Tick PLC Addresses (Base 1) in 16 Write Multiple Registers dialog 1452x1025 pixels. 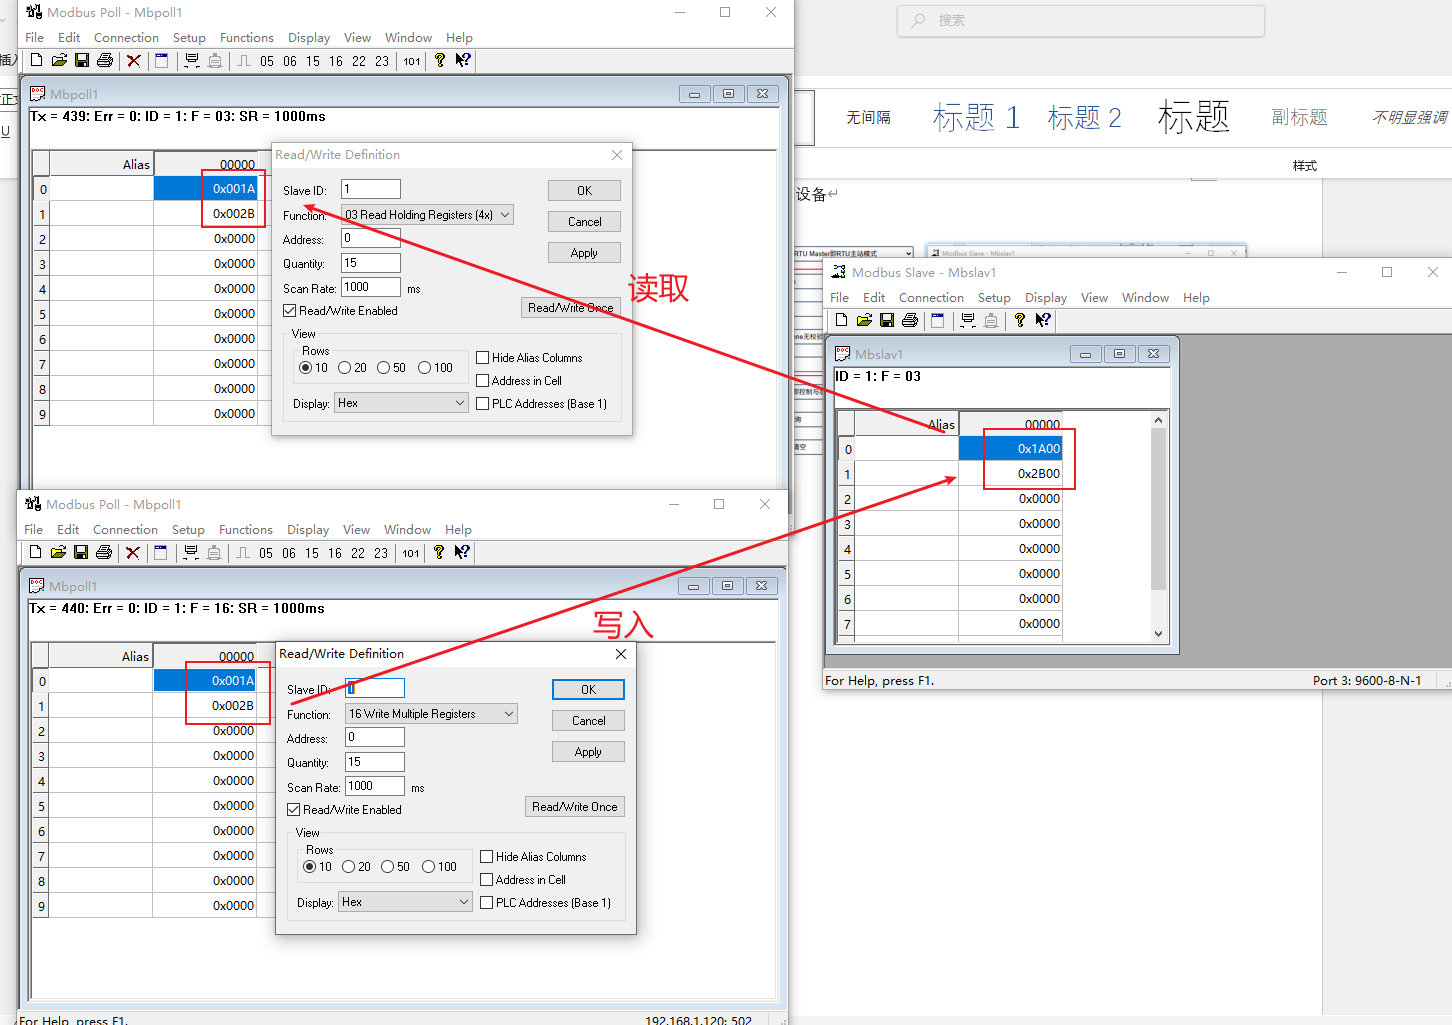[487, 903]
